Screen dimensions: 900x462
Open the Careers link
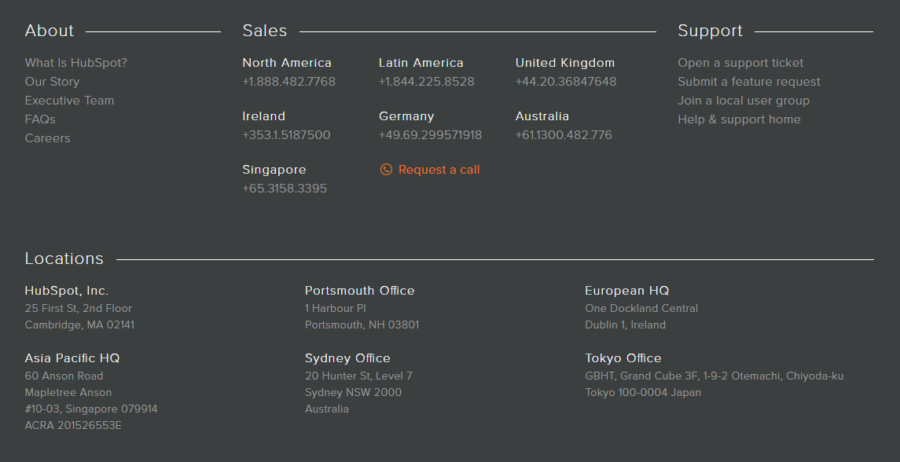point(47,139)
